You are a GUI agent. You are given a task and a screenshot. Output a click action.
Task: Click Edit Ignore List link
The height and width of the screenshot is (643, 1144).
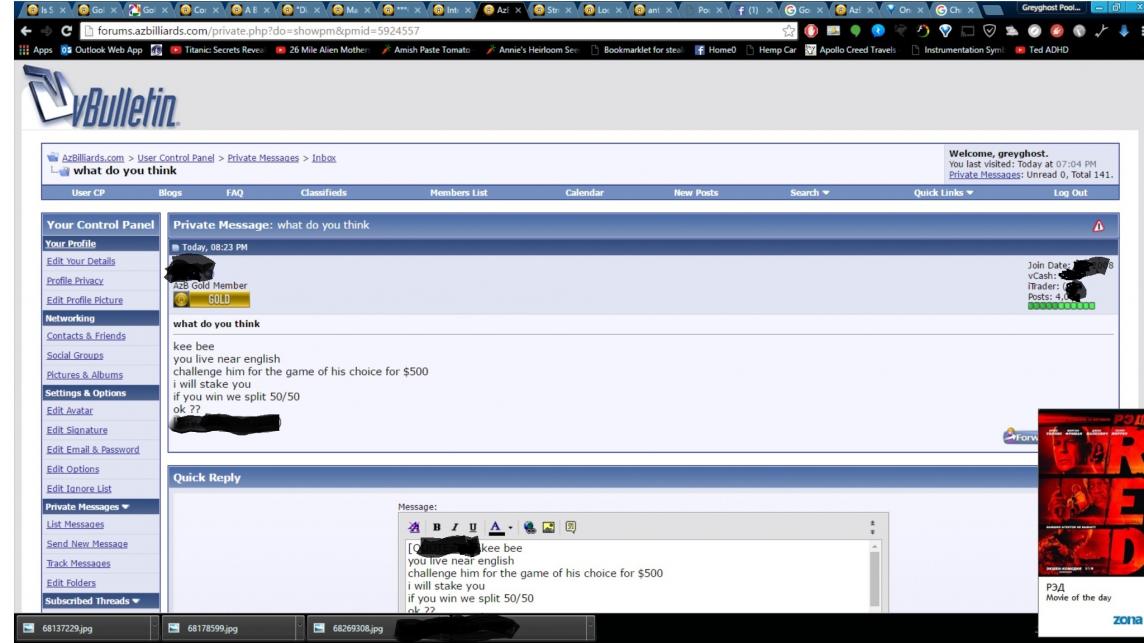[79, 489]
